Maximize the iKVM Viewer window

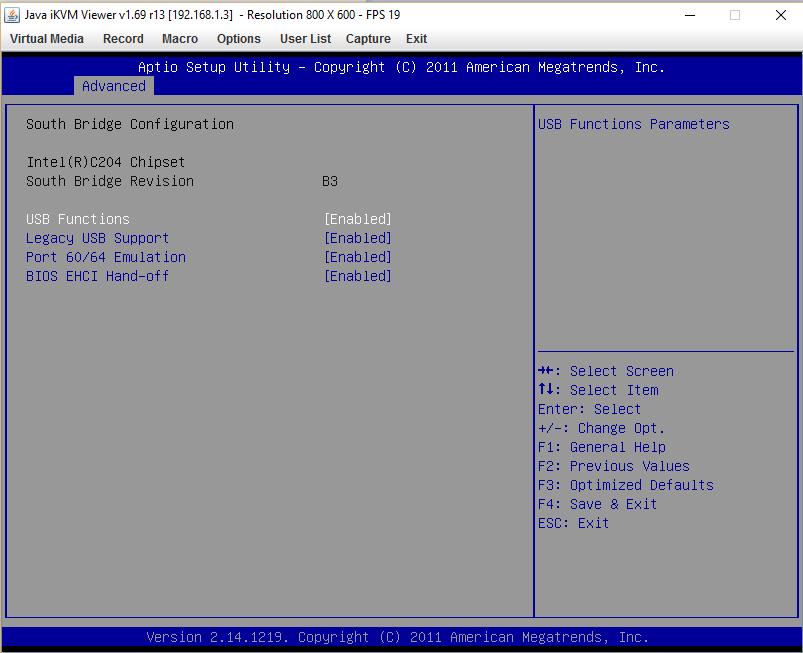click(x=735, y=15)
